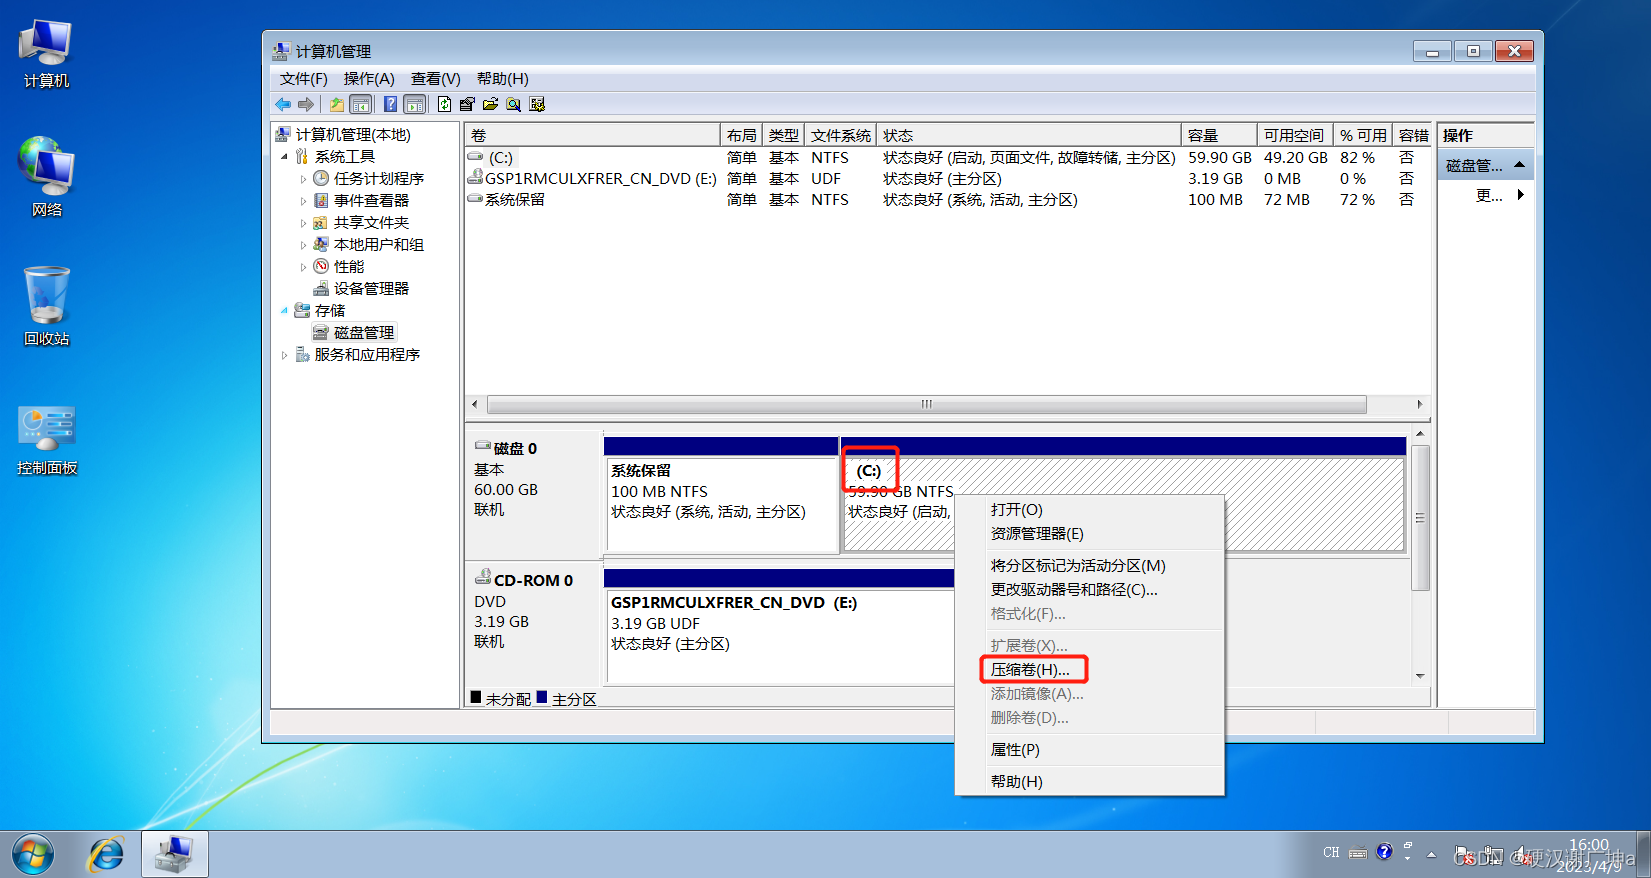Select 设备管理器 in the tree
The image size is (1651, 878).
[x=371, y=289]
